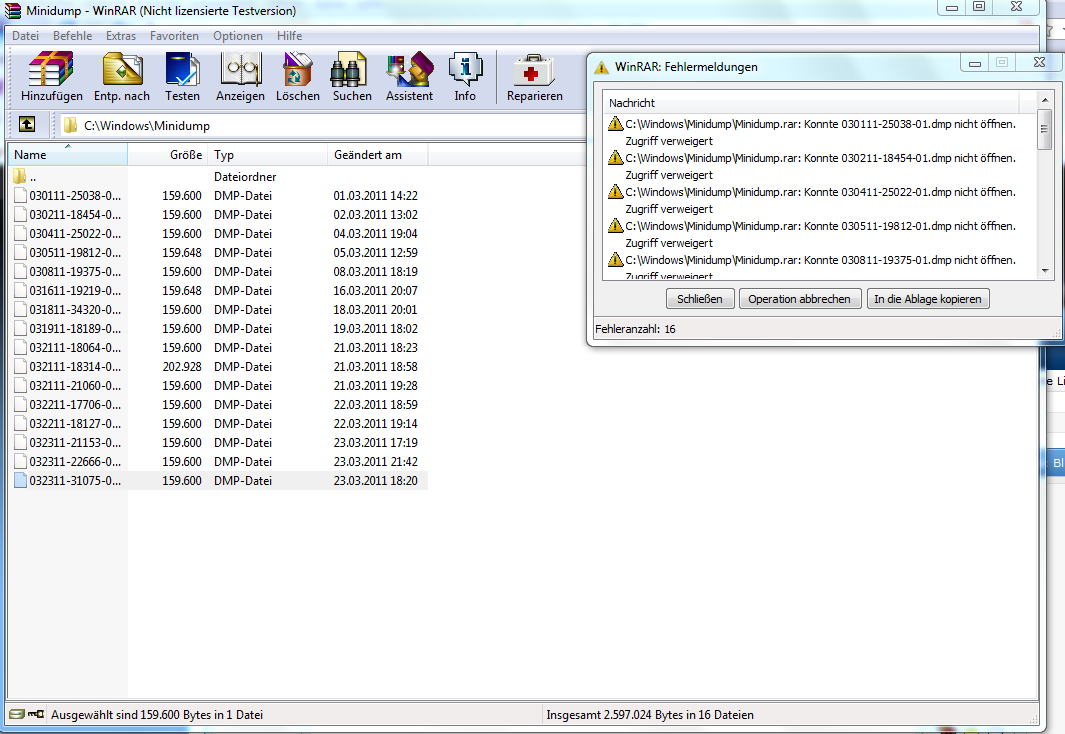Image resolution: width=1065 pixels, height=734 pixels.
Task: Click the Löschen delete icon
Action: click(x=297, y=69)
